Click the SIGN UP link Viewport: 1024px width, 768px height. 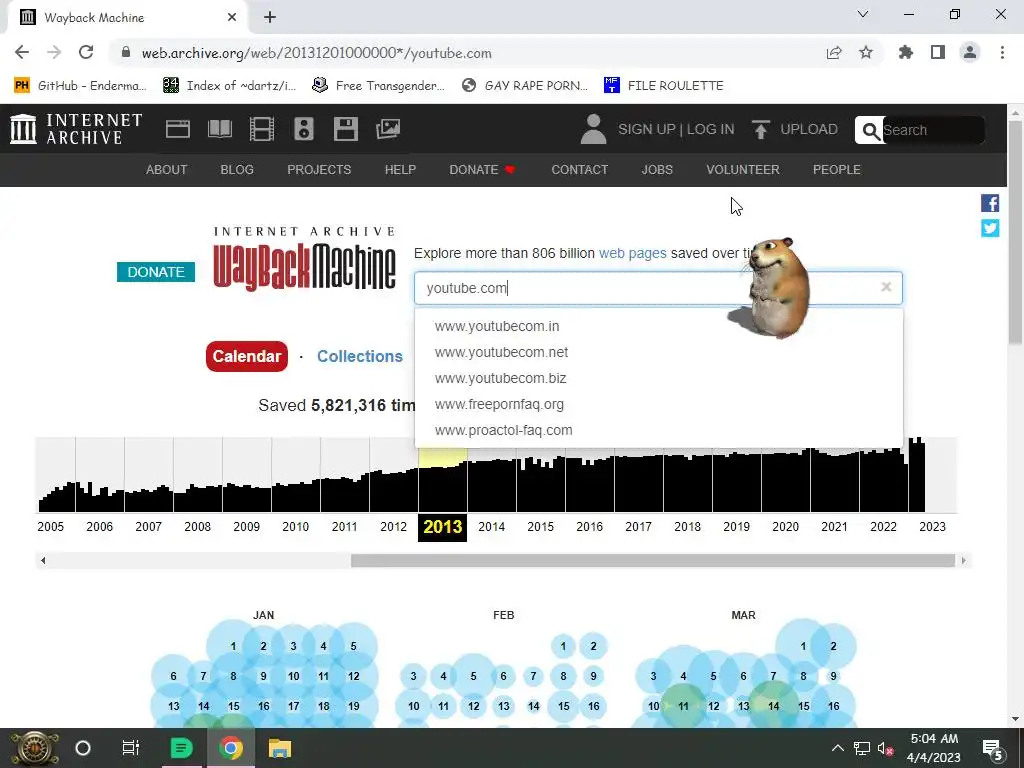click(x=647, y=129)
